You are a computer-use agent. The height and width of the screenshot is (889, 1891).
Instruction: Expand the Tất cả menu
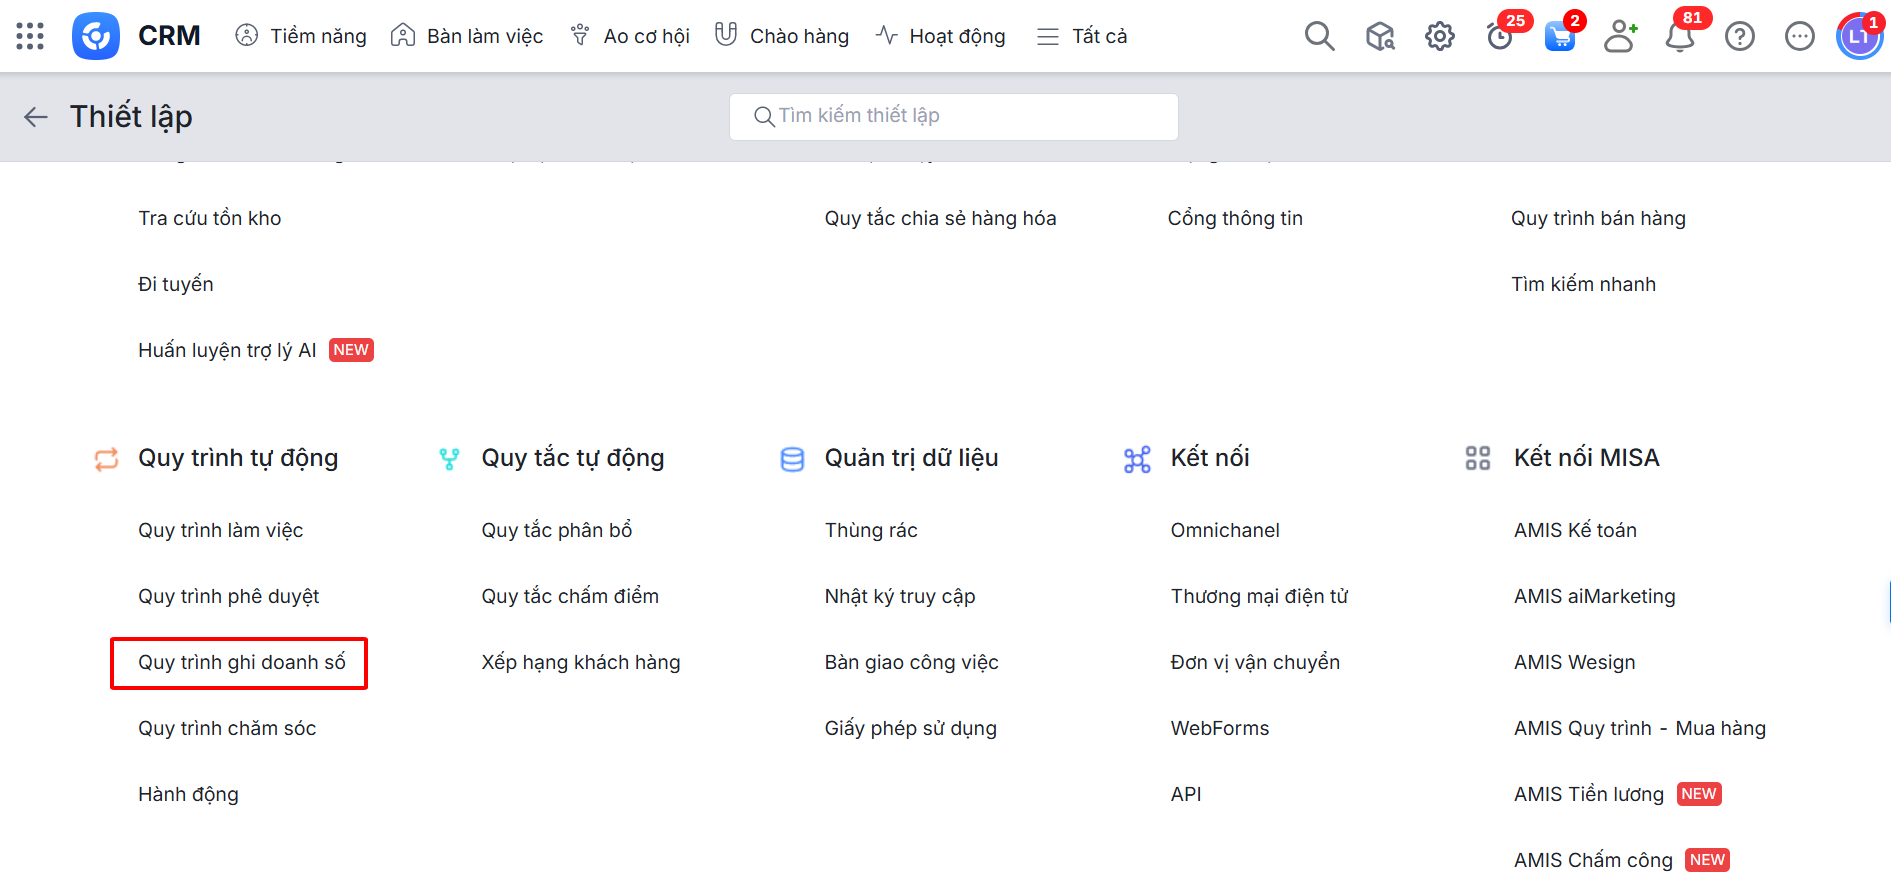click(1082, 37)
